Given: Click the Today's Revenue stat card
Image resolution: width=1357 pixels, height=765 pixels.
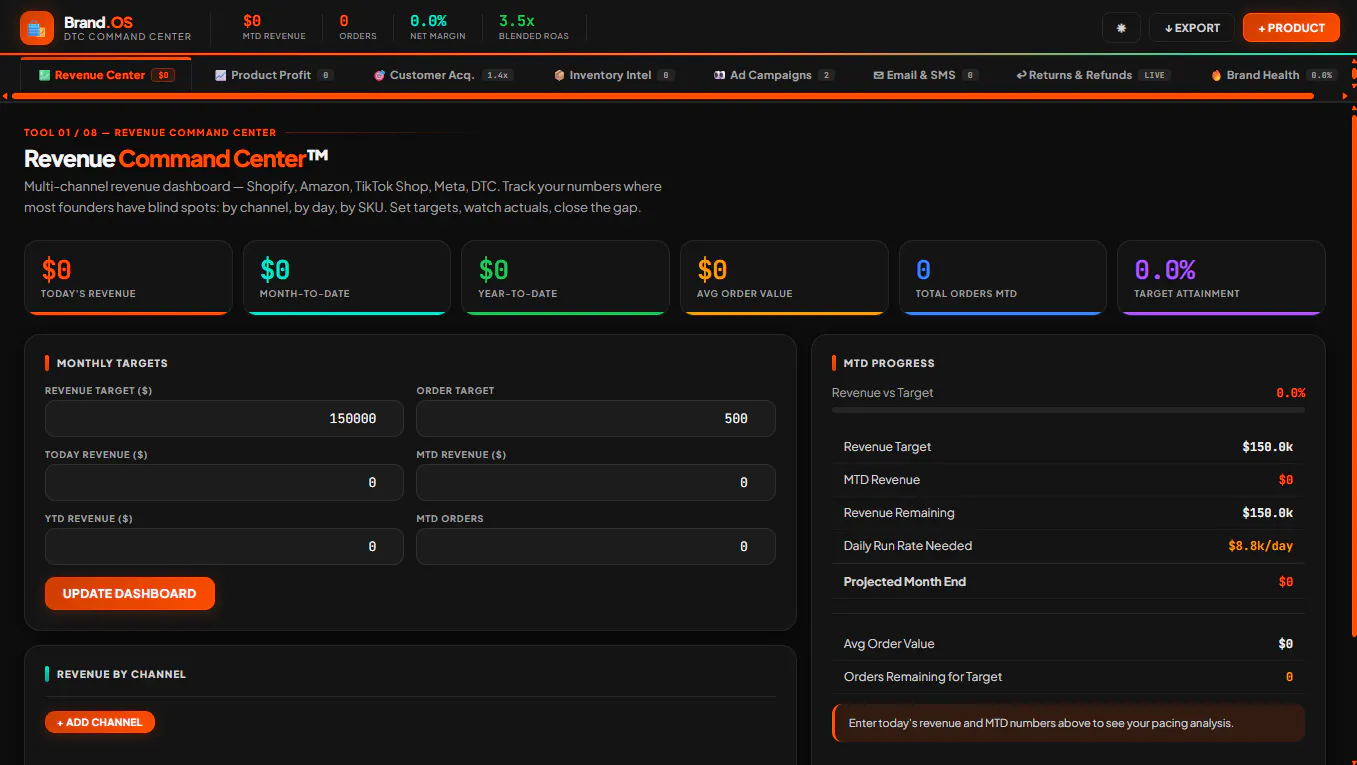Looking at the screenshot, I should tap(128, 278).
